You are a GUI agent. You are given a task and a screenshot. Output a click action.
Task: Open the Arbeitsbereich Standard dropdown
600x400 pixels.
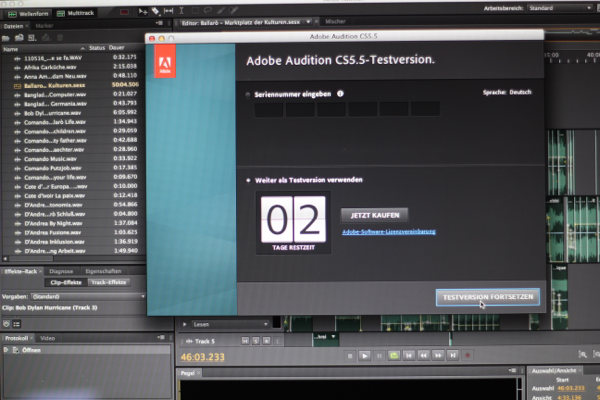(x=553, y=7)
